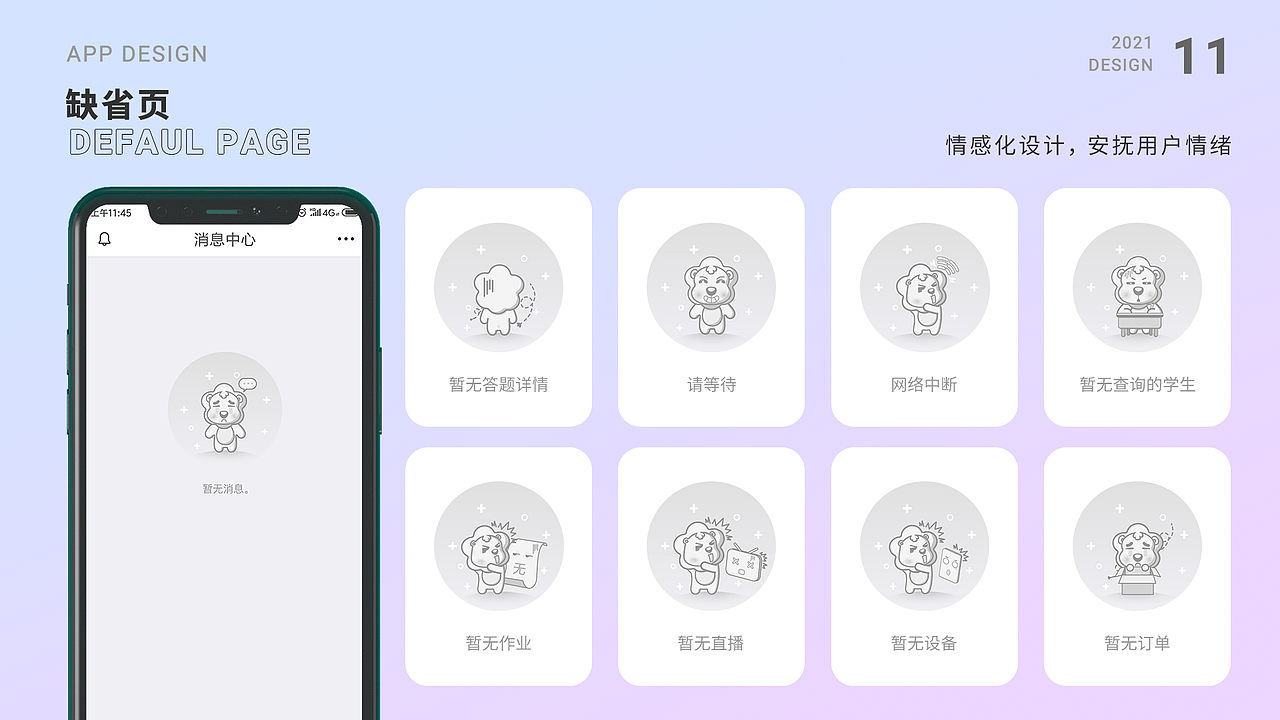Click the 网络中断 caption text
Image resolution: width=1280 pixels, height=720 pixels.
[924, 385]
